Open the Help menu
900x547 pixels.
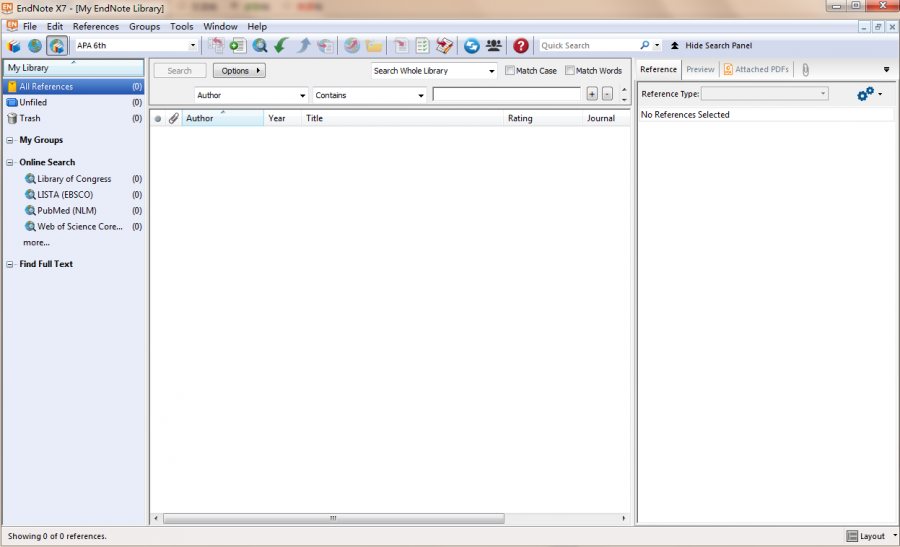point(257,26)
